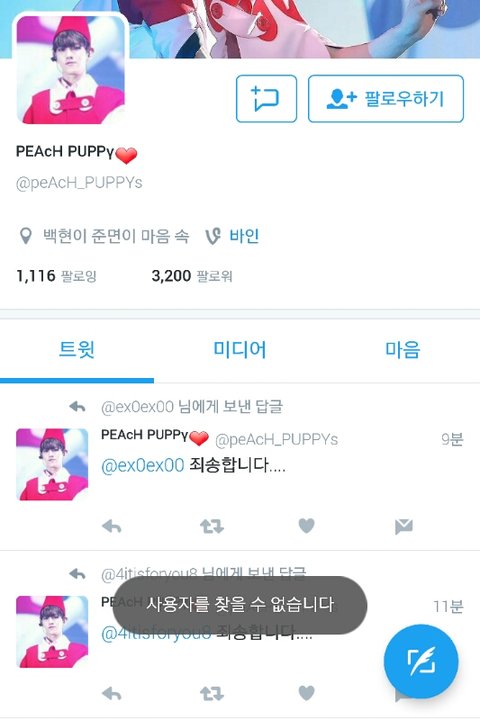480x720 pixels.
Task: Tap the floating compose tweet button
Action: click(x=421, y=661)
